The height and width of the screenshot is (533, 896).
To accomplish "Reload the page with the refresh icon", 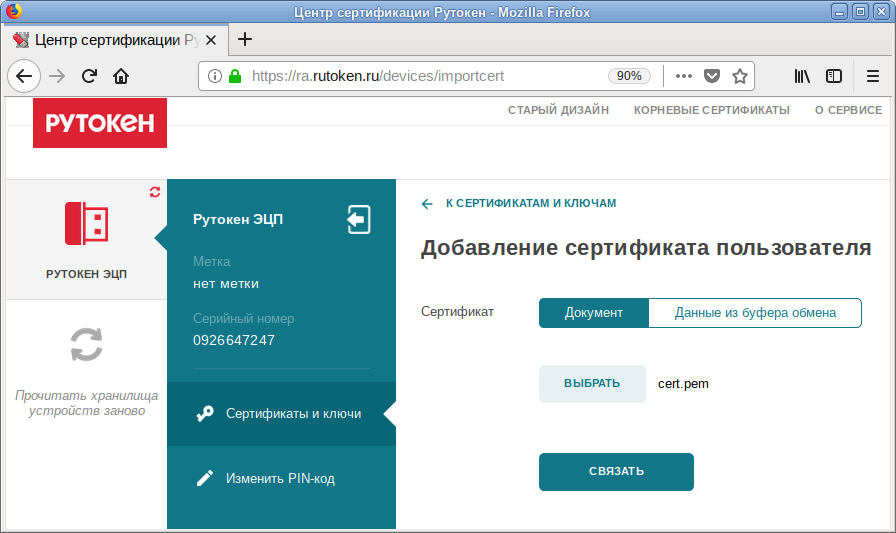I will pos(89,76).
